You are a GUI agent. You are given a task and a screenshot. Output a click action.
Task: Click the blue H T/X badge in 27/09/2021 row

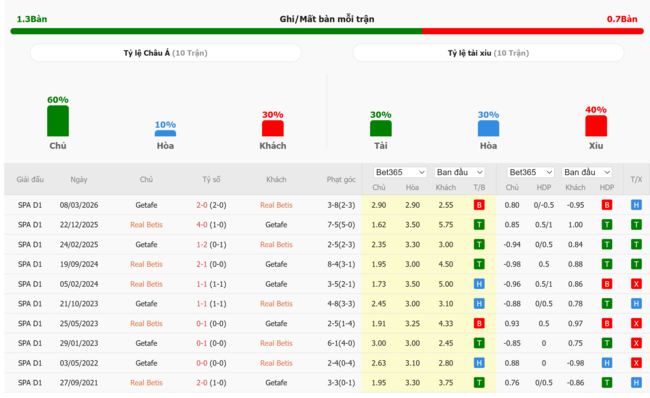coord(636,383)
